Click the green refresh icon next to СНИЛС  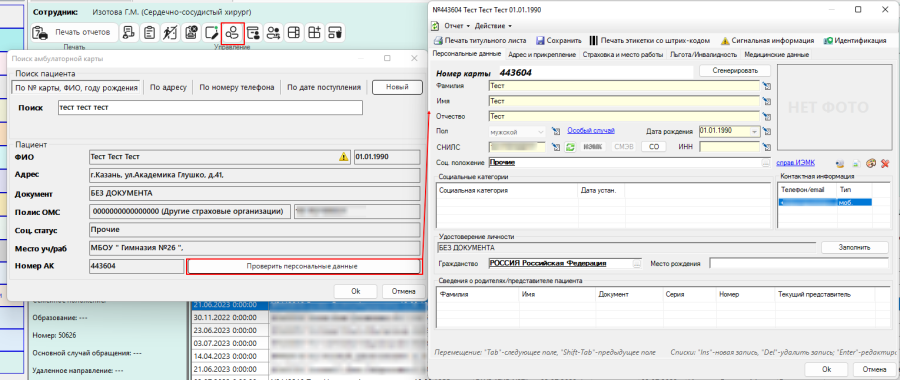(570, 147)
